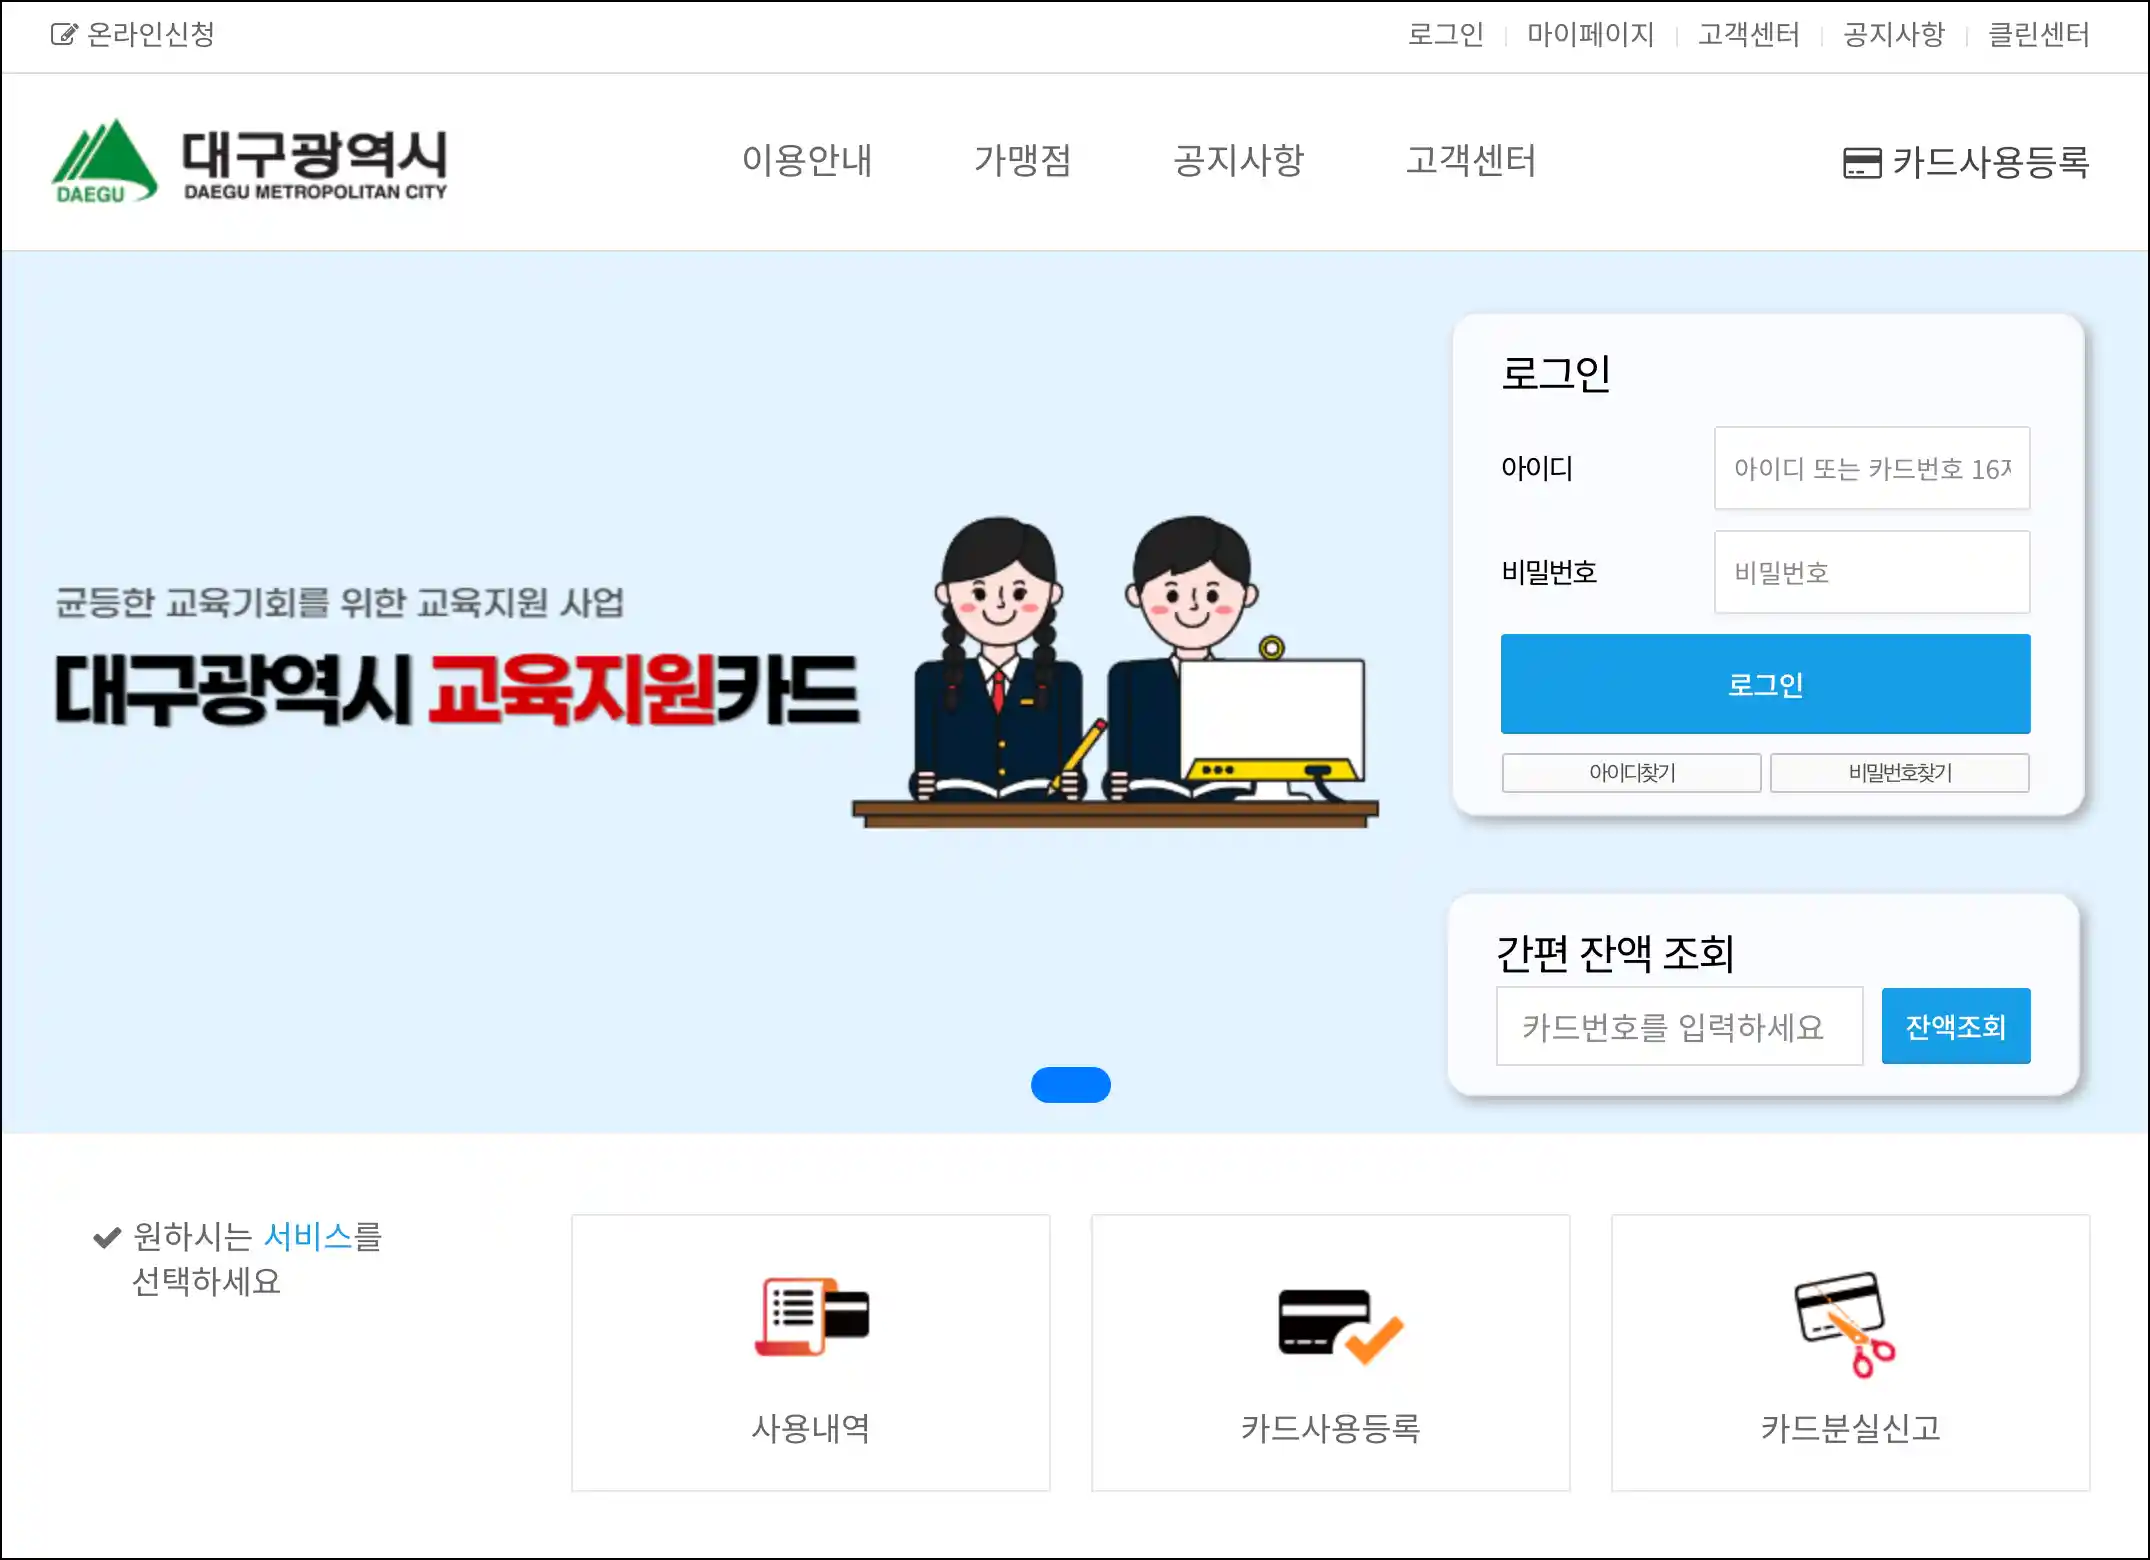Click the students illustration in the banner
The width and height of the screenshot is (2150, 1560).
[x=1115, y=670]
